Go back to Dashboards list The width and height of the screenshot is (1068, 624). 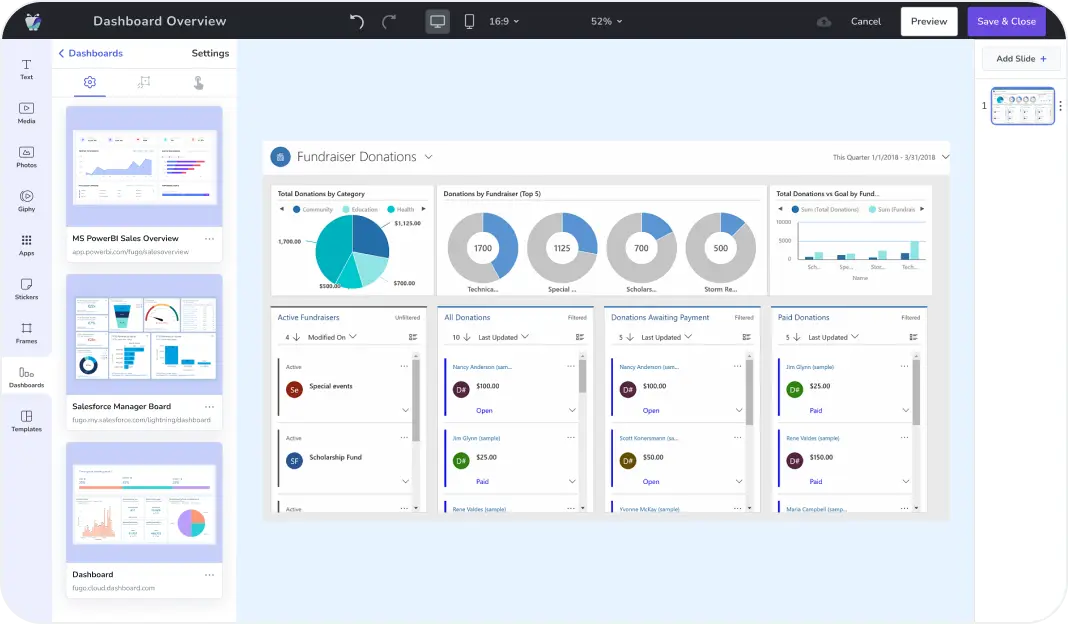[x=91, y=53]
